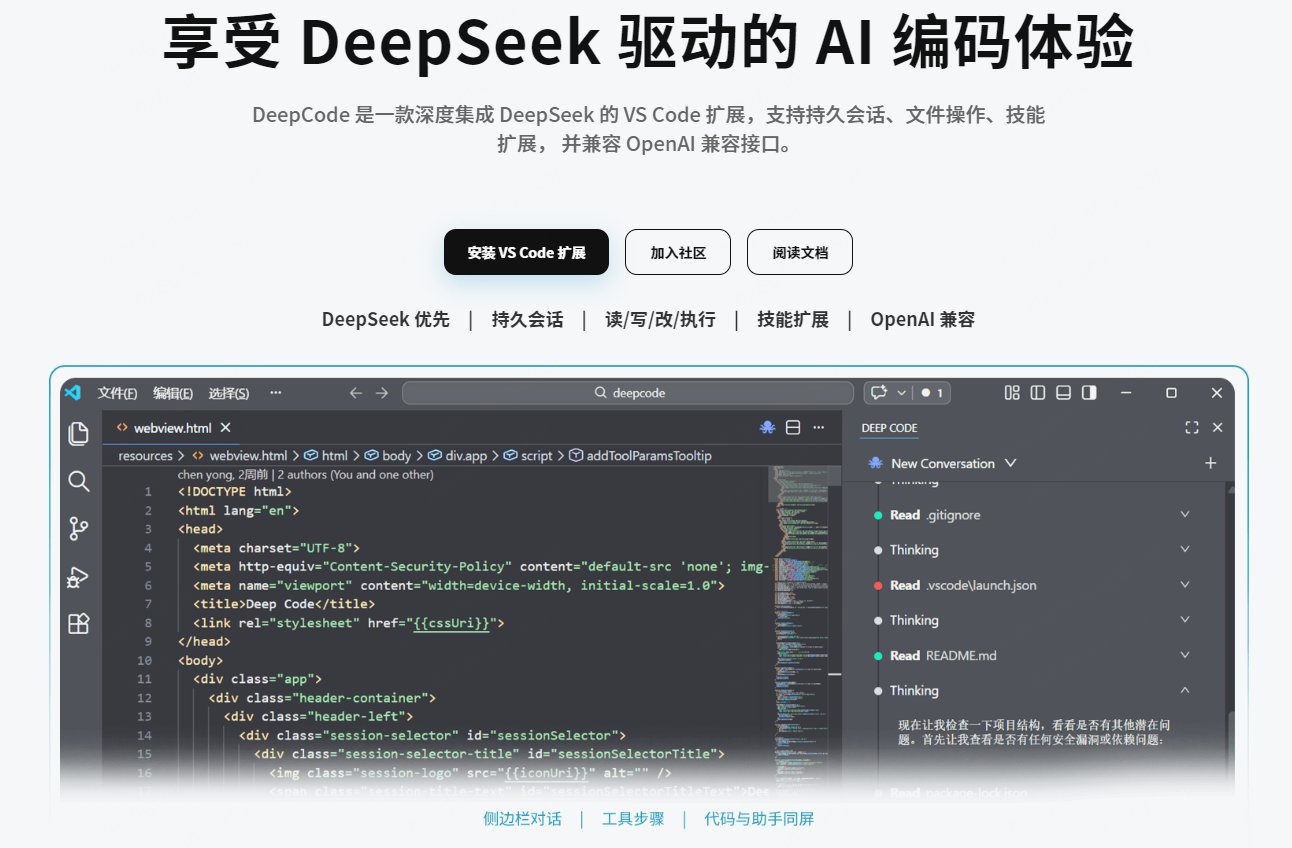Click the chen yong blame annotation
Screen dimensions: 1292x848
click(x=305, y=475)
